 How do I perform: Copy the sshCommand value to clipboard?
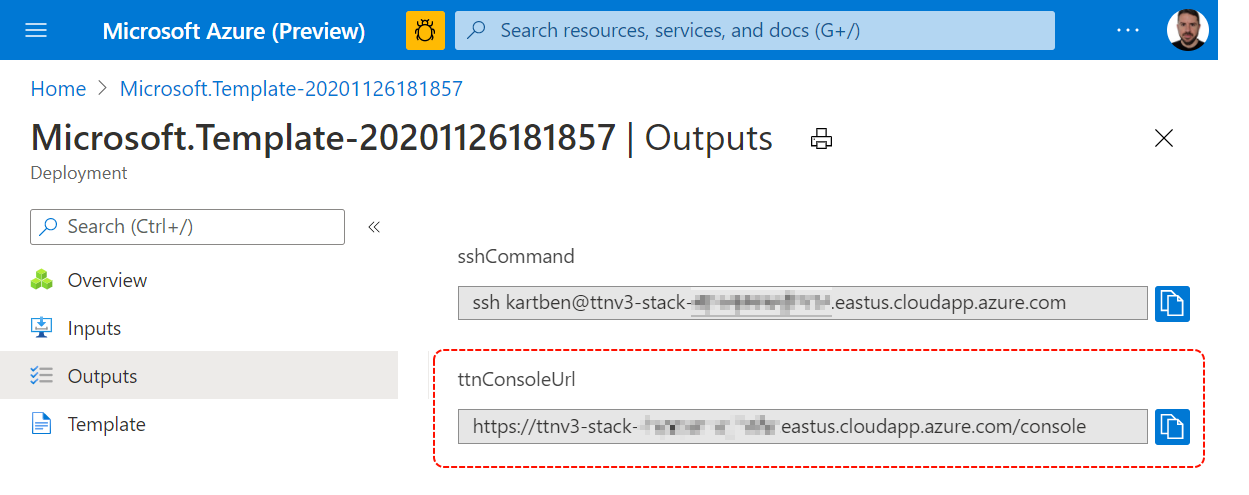[x=1172, y=303]
